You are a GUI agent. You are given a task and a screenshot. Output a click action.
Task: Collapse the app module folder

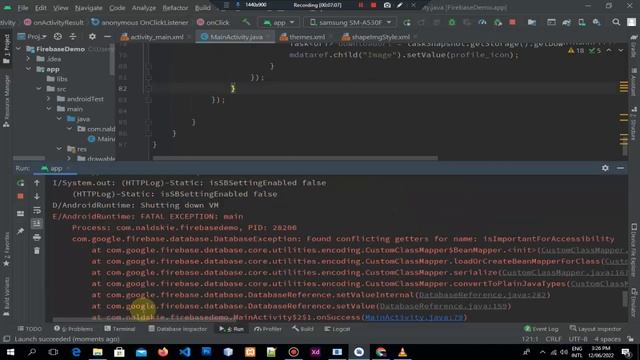(x=28, y=69)
